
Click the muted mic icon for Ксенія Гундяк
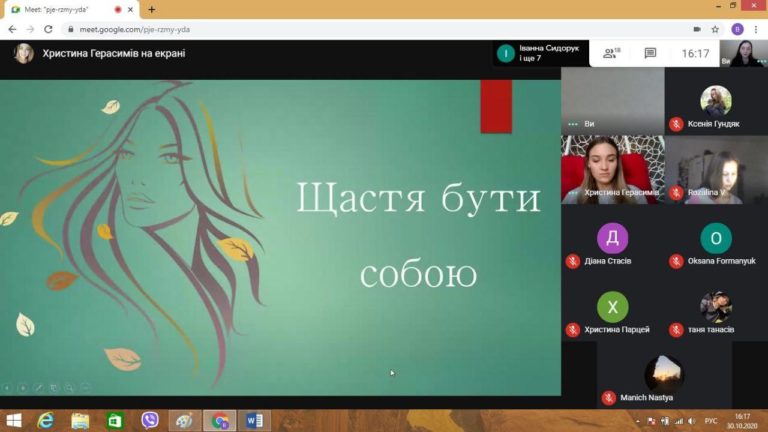pyautogui.click(x=676, y=124)
